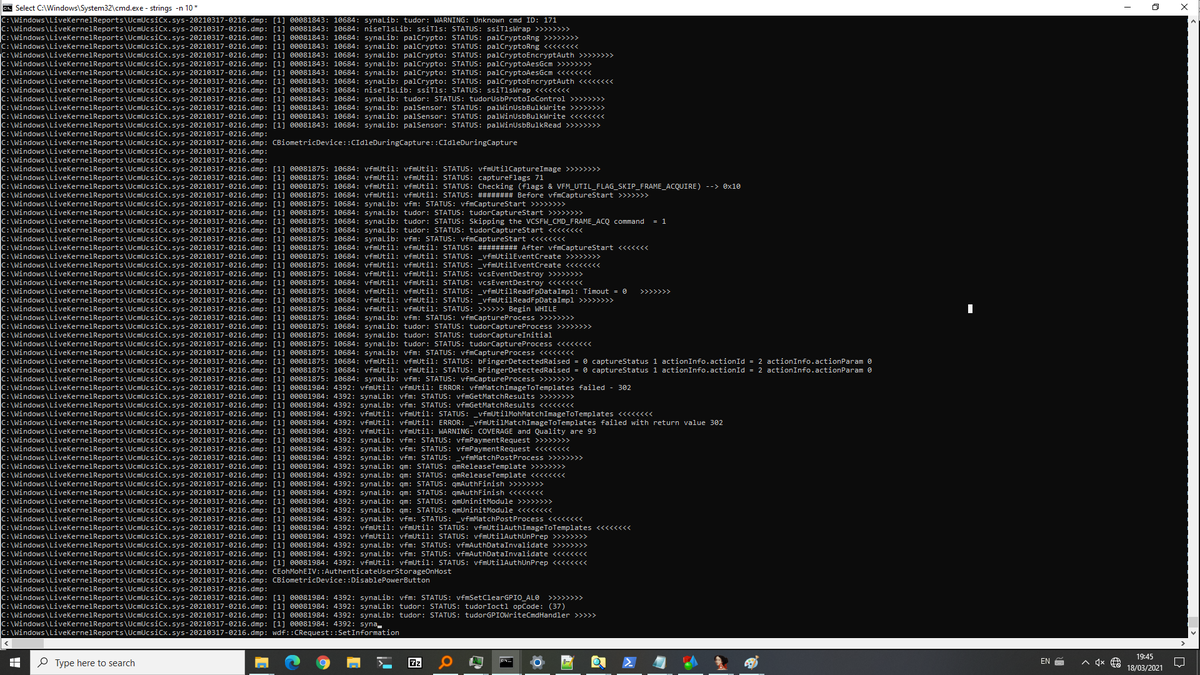The image size is (1200, 675).
Task: Click the horizontal scrollbar left arrow
Action: point(6,643)
